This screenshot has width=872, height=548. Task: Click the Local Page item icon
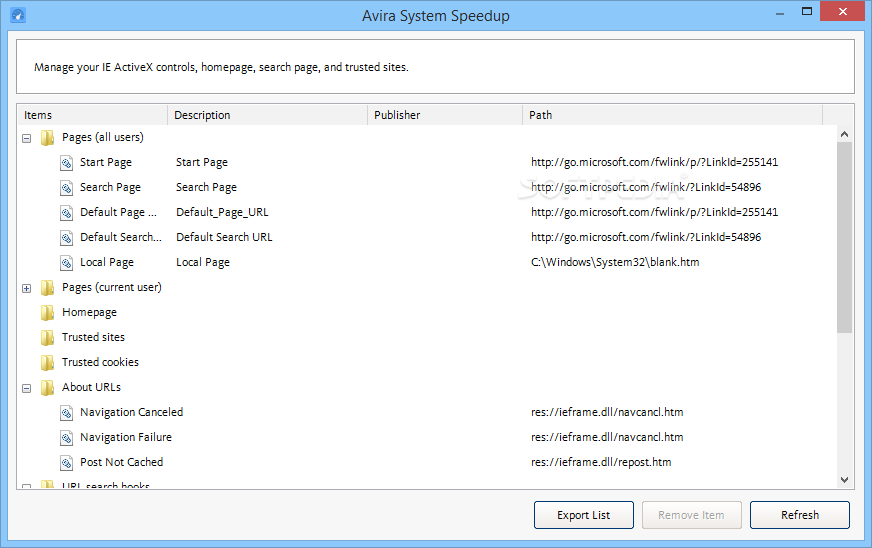point(66,263)
